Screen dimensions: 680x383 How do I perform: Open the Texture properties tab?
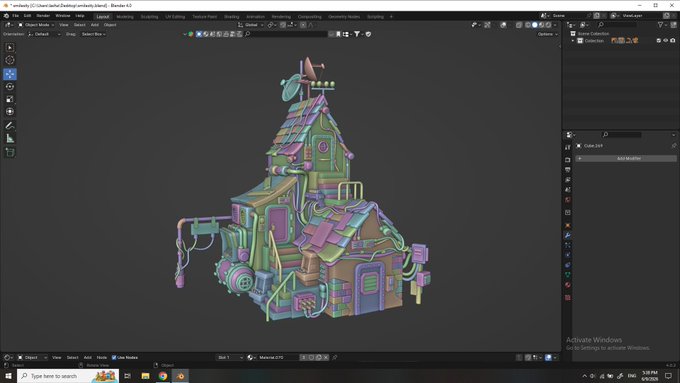(568, 298)
